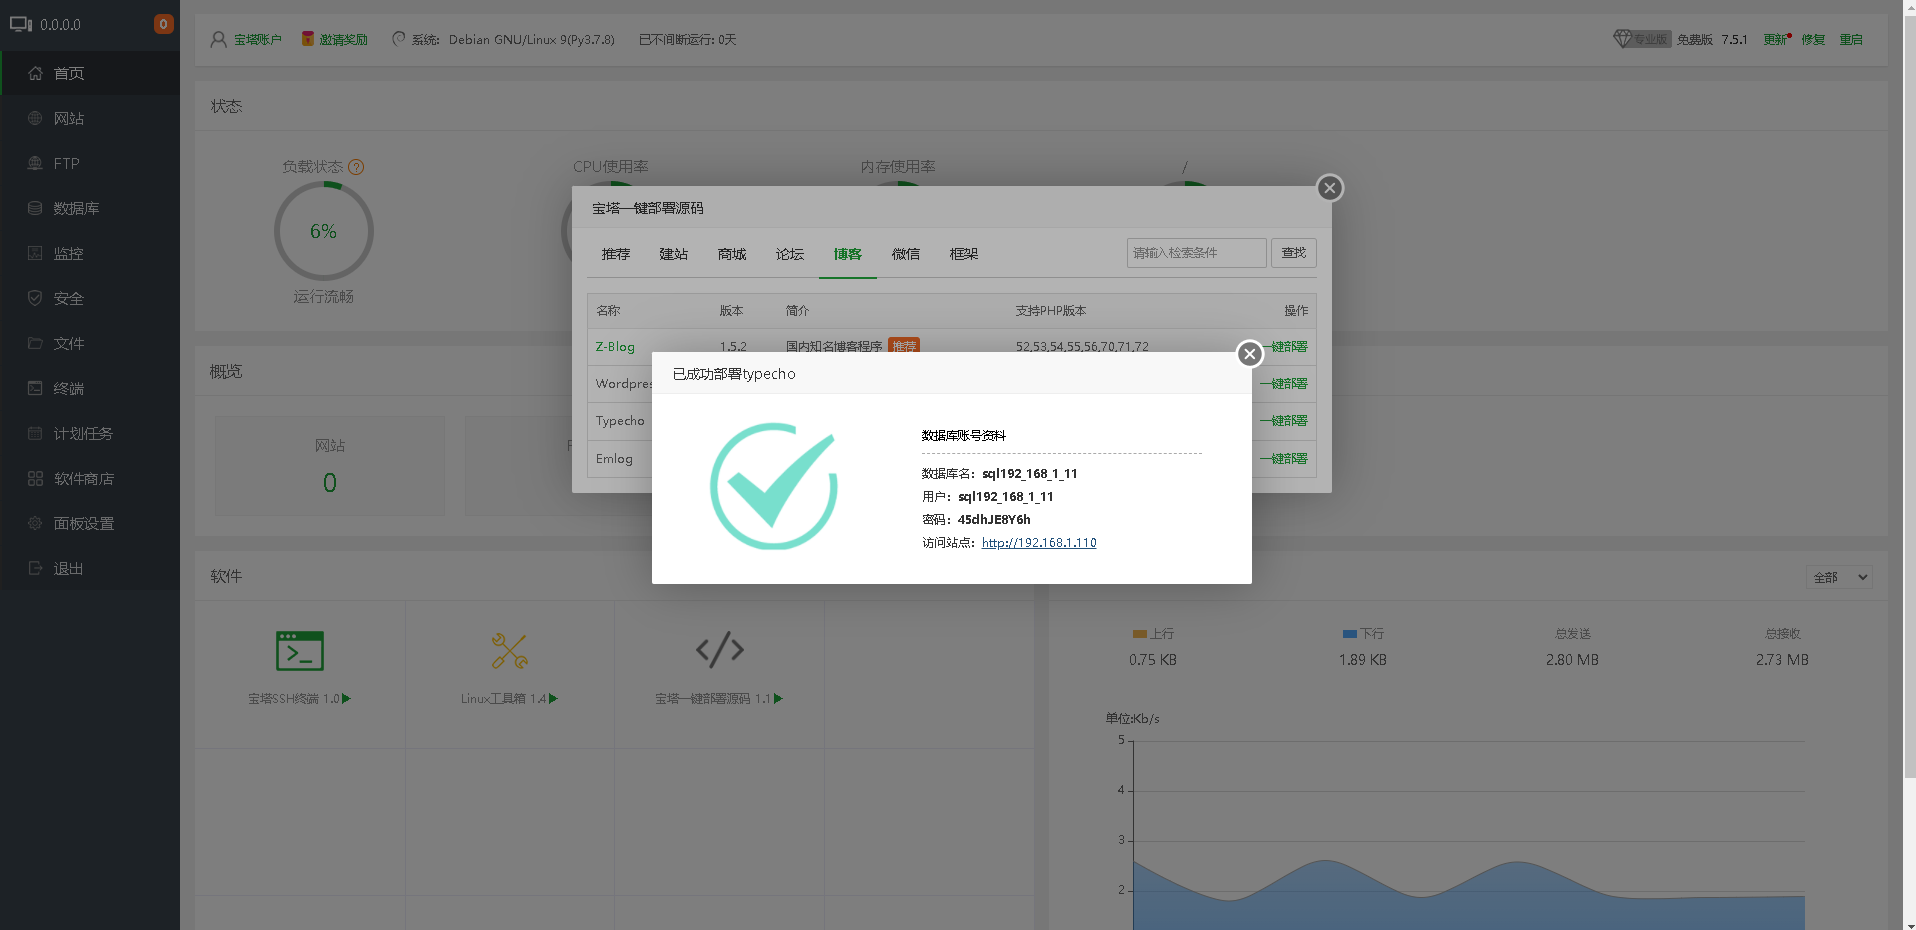Open 数据库 database management in sidebar
Viewport: 1916px width, 930px height.
coord(90,208)
